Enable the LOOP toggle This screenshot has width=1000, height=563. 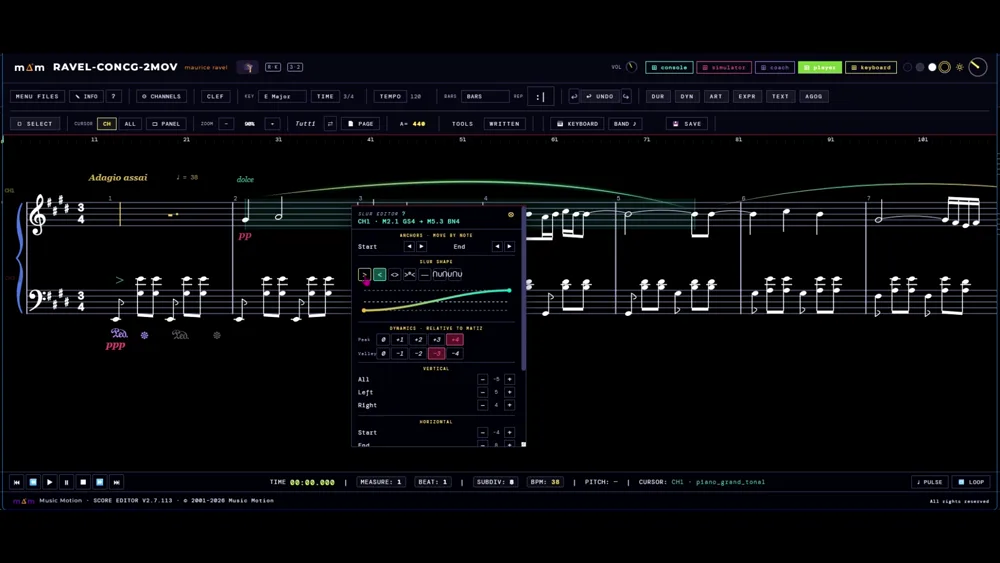click(971, 482)
